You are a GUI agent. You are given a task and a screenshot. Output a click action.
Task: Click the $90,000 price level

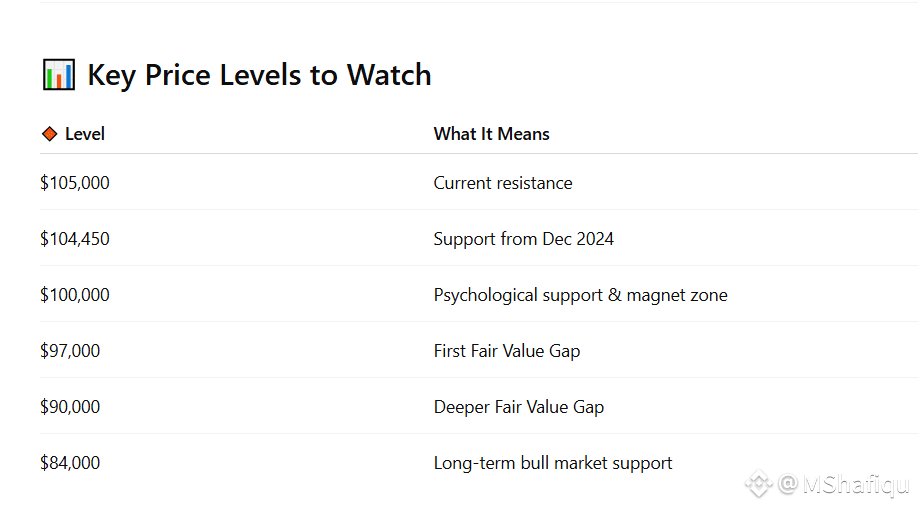point(70,407)
